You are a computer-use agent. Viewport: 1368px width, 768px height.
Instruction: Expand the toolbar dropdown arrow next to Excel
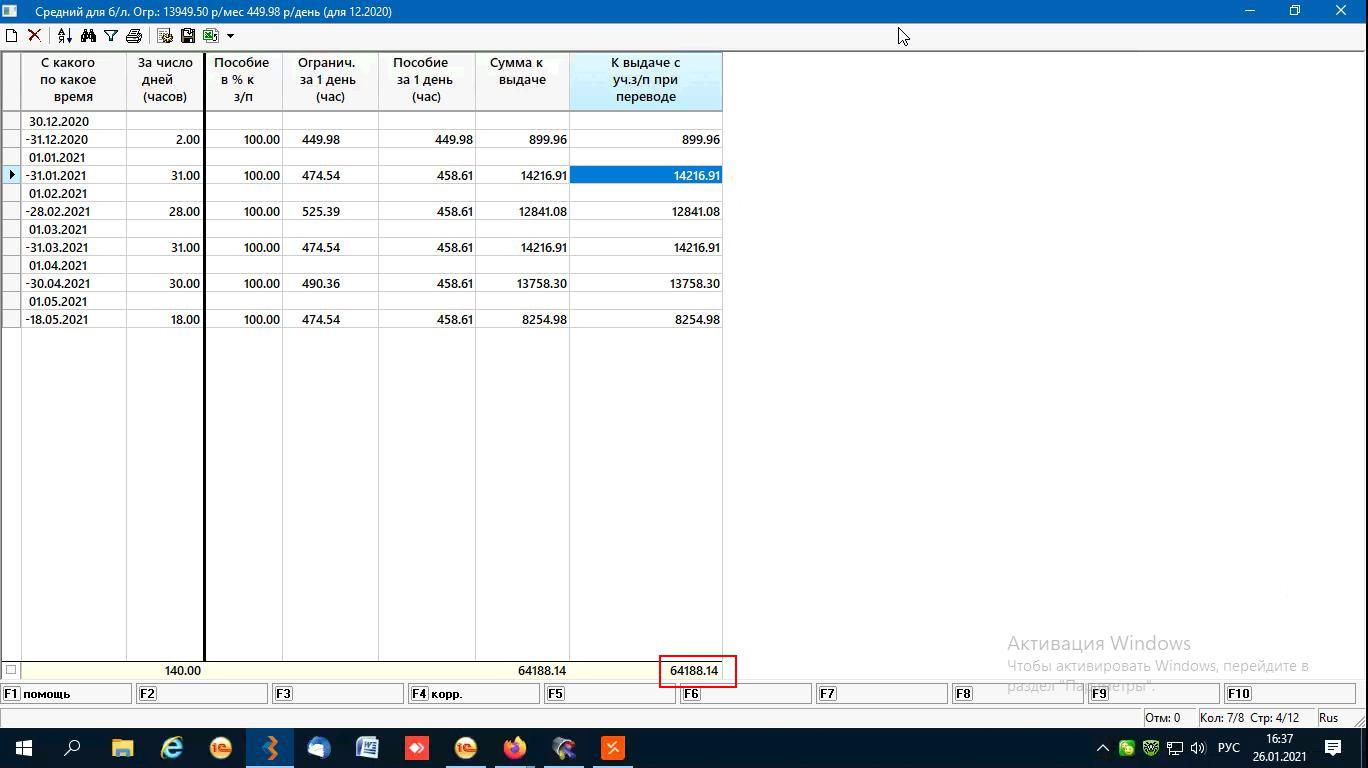pyautogui.click(x=230, y=36)
